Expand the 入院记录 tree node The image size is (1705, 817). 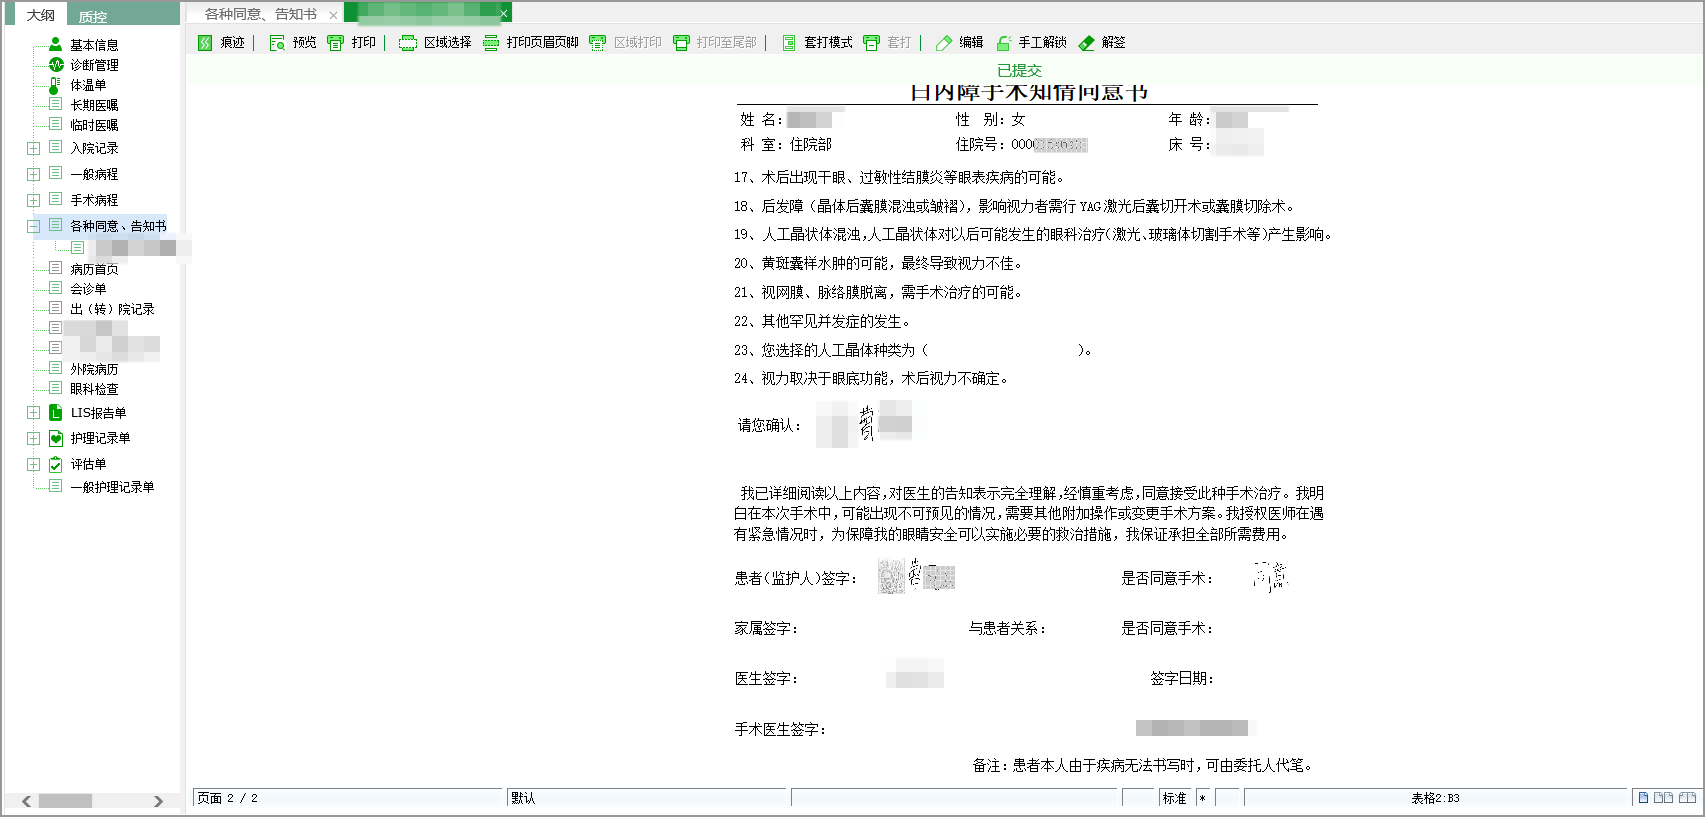(33, 148)
